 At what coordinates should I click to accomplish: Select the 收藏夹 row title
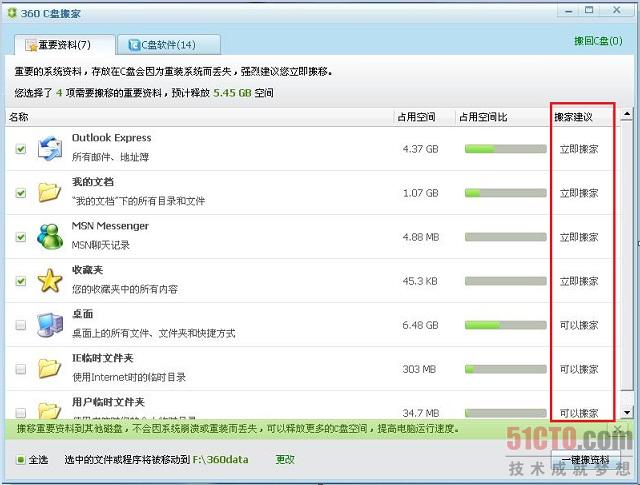pyautogui.click(x=87, y=270)
